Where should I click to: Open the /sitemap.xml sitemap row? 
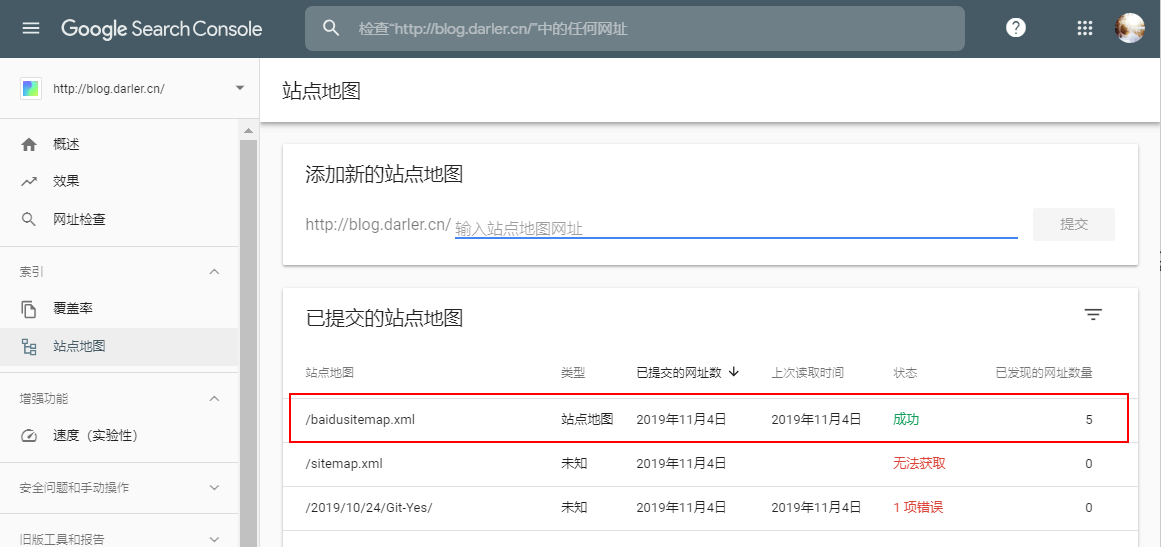click(x=709, y=464)
